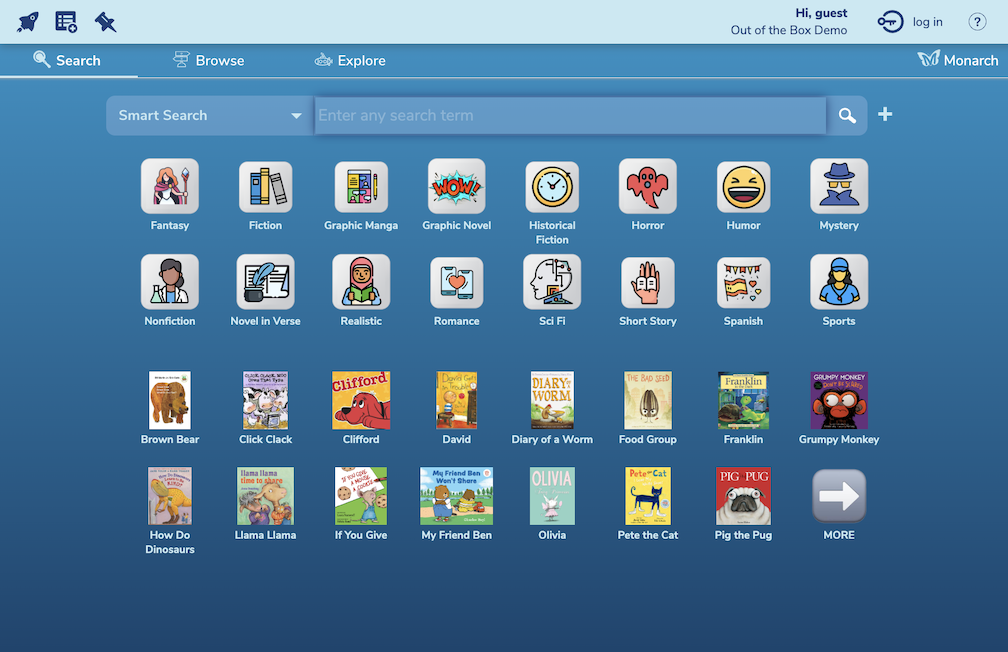Image resolution: width=1008 pixels, height=652 pixels.
Task: Click the log in link
Action: point(911,22)
